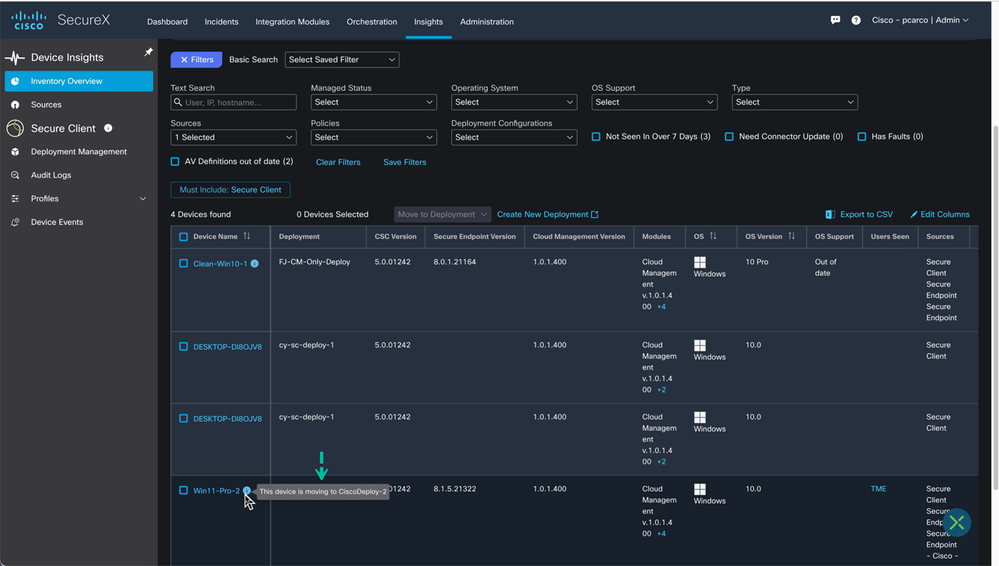Open the Operating System dropdown
The image size is (999, 566).
click(514, 102)
